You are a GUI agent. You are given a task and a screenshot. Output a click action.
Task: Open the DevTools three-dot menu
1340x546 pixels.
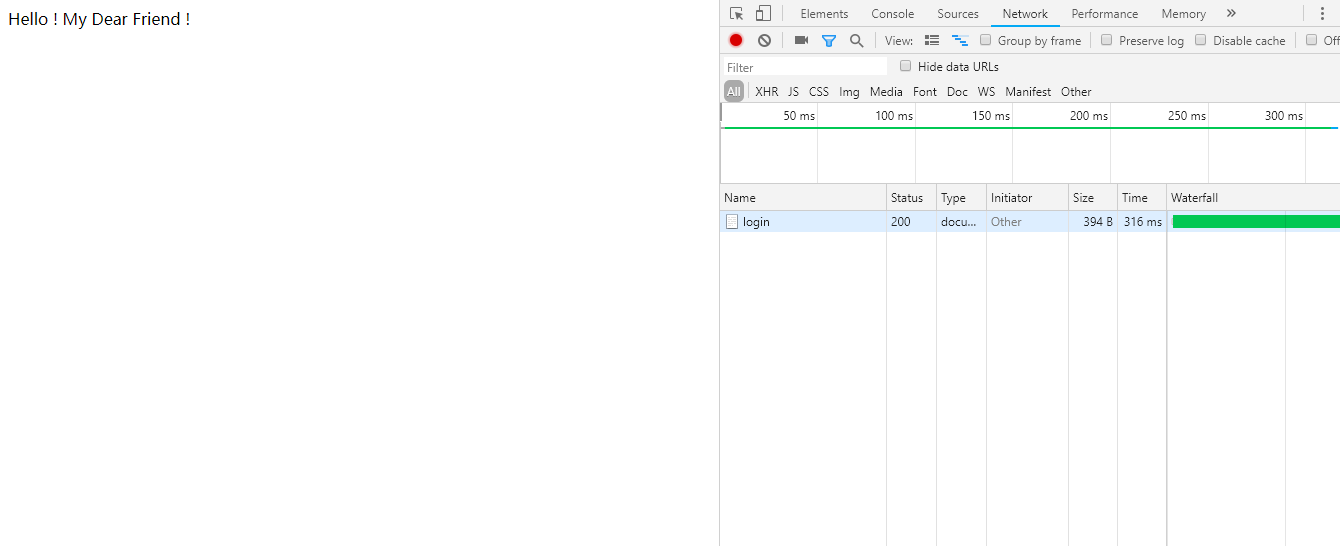[x=1322, y=14]
